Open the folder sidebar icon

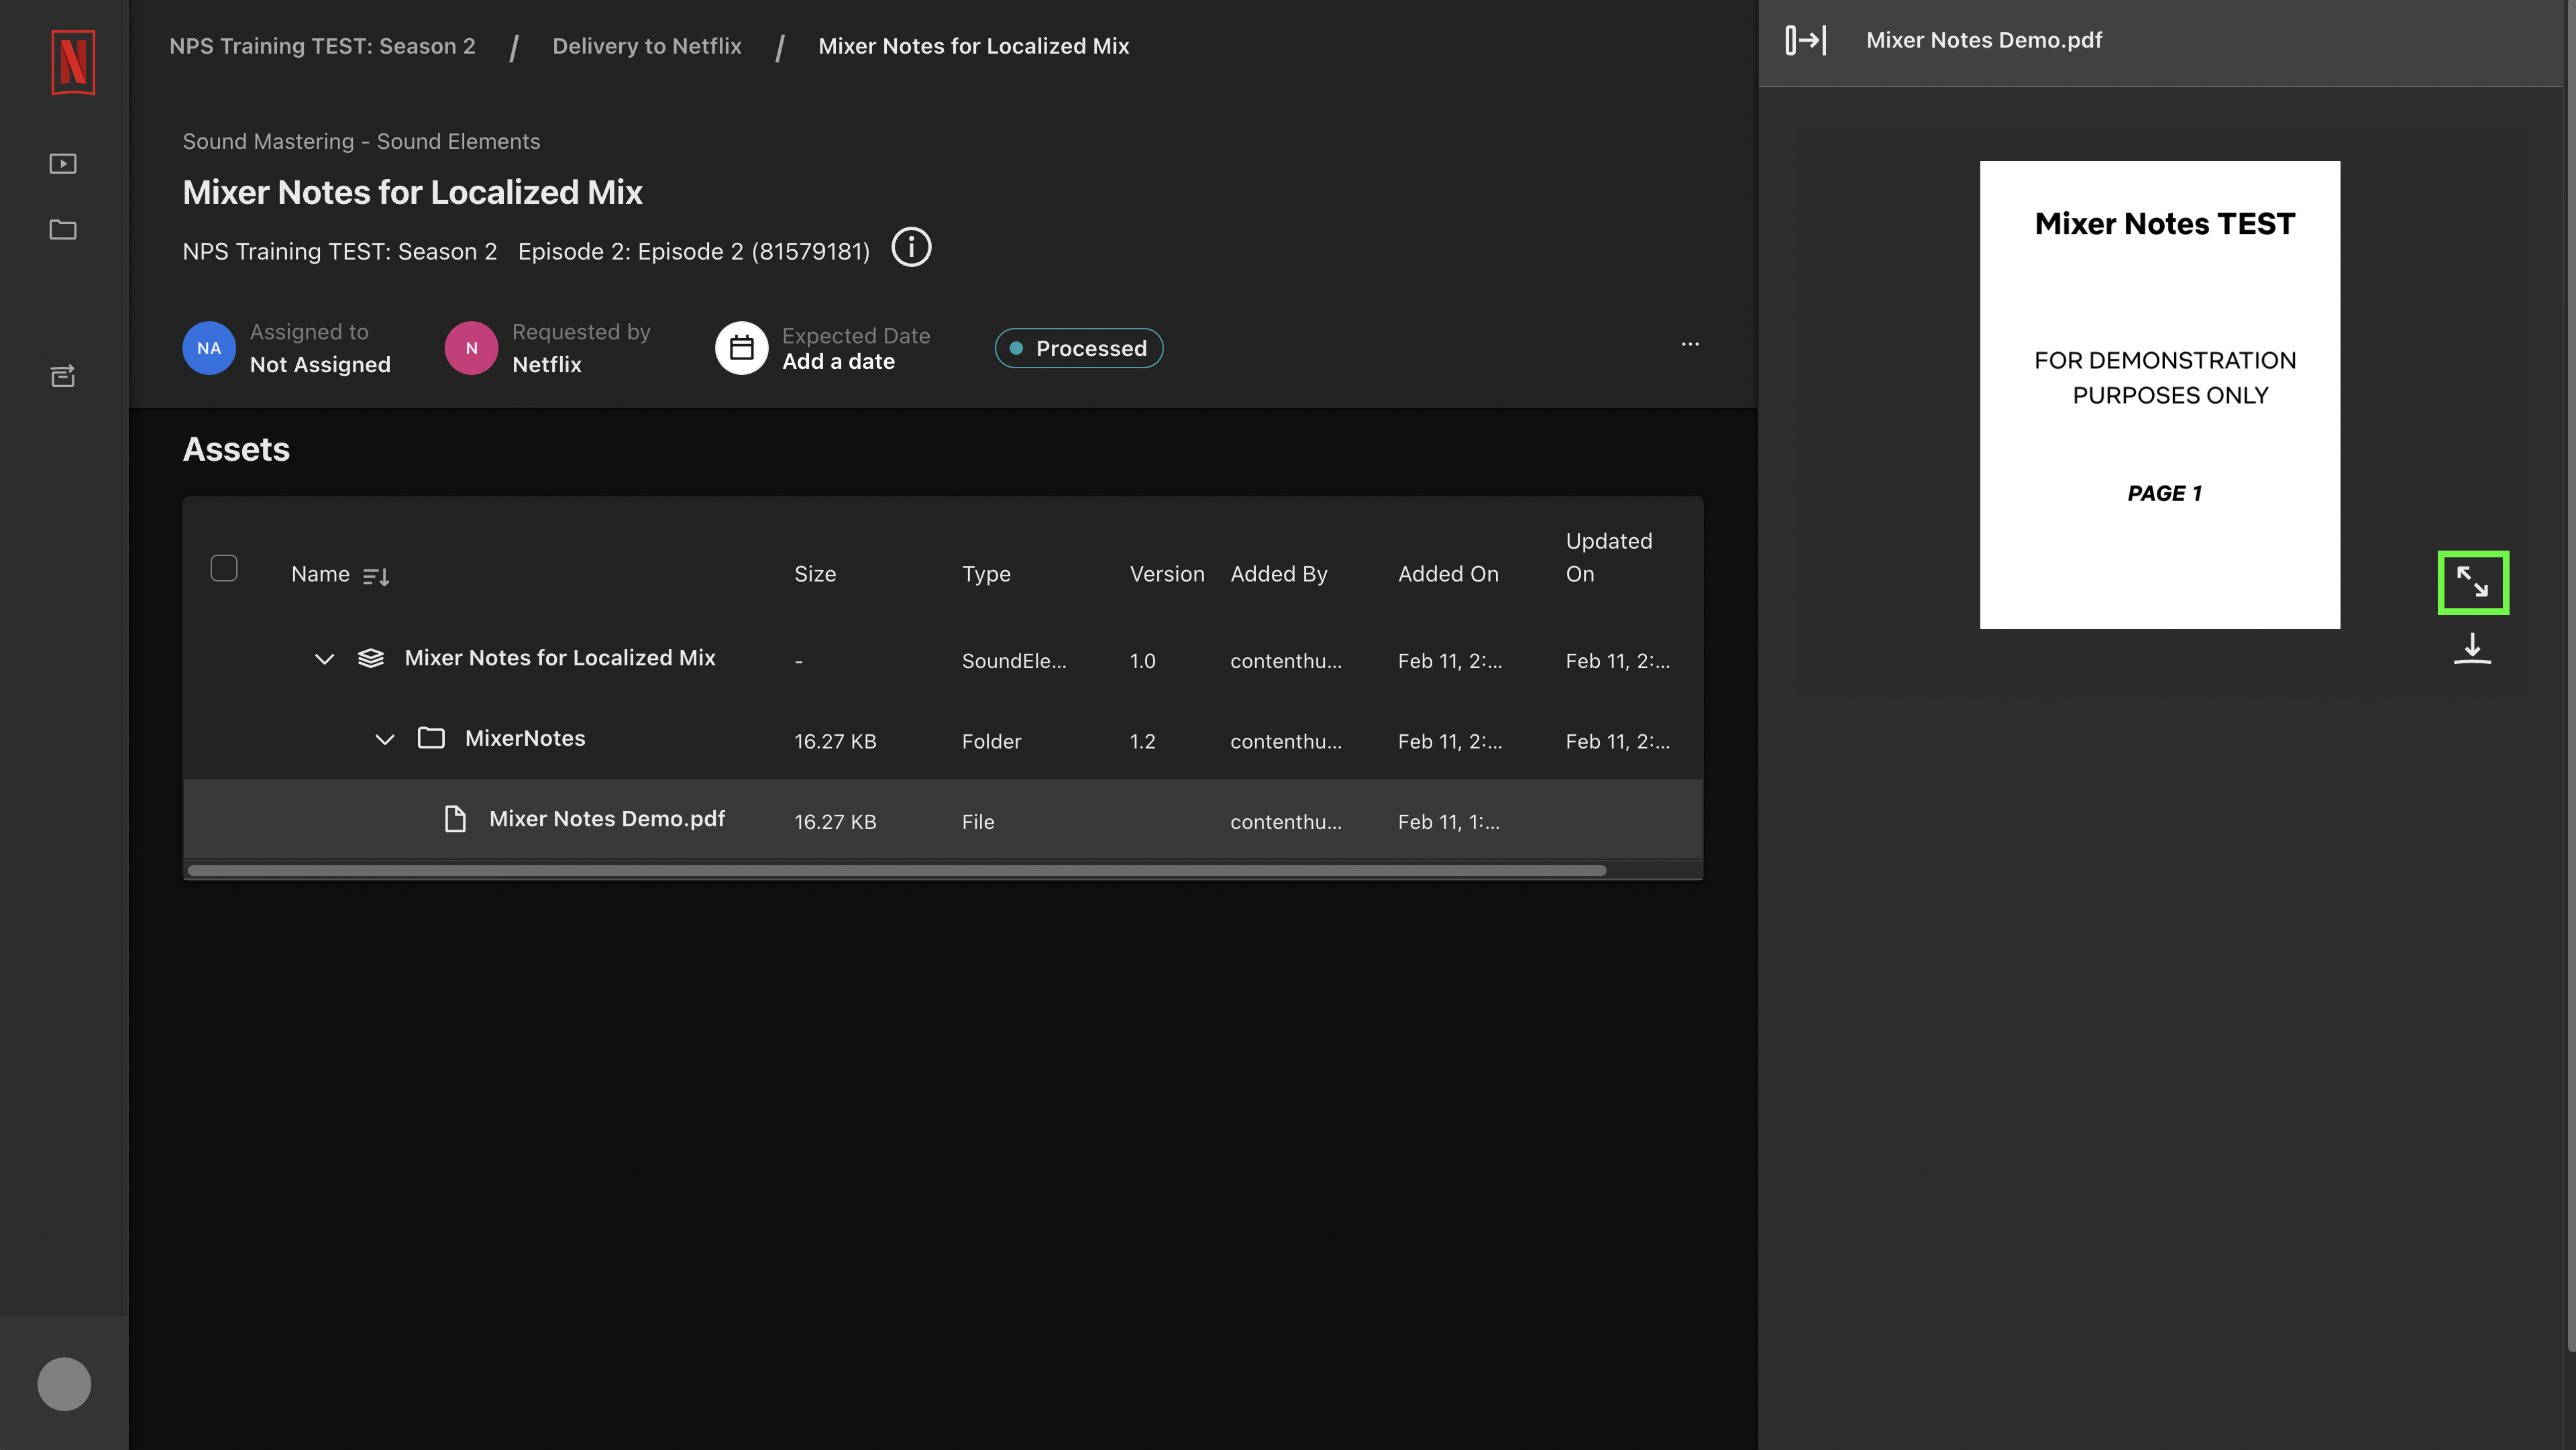pos(63,229)
